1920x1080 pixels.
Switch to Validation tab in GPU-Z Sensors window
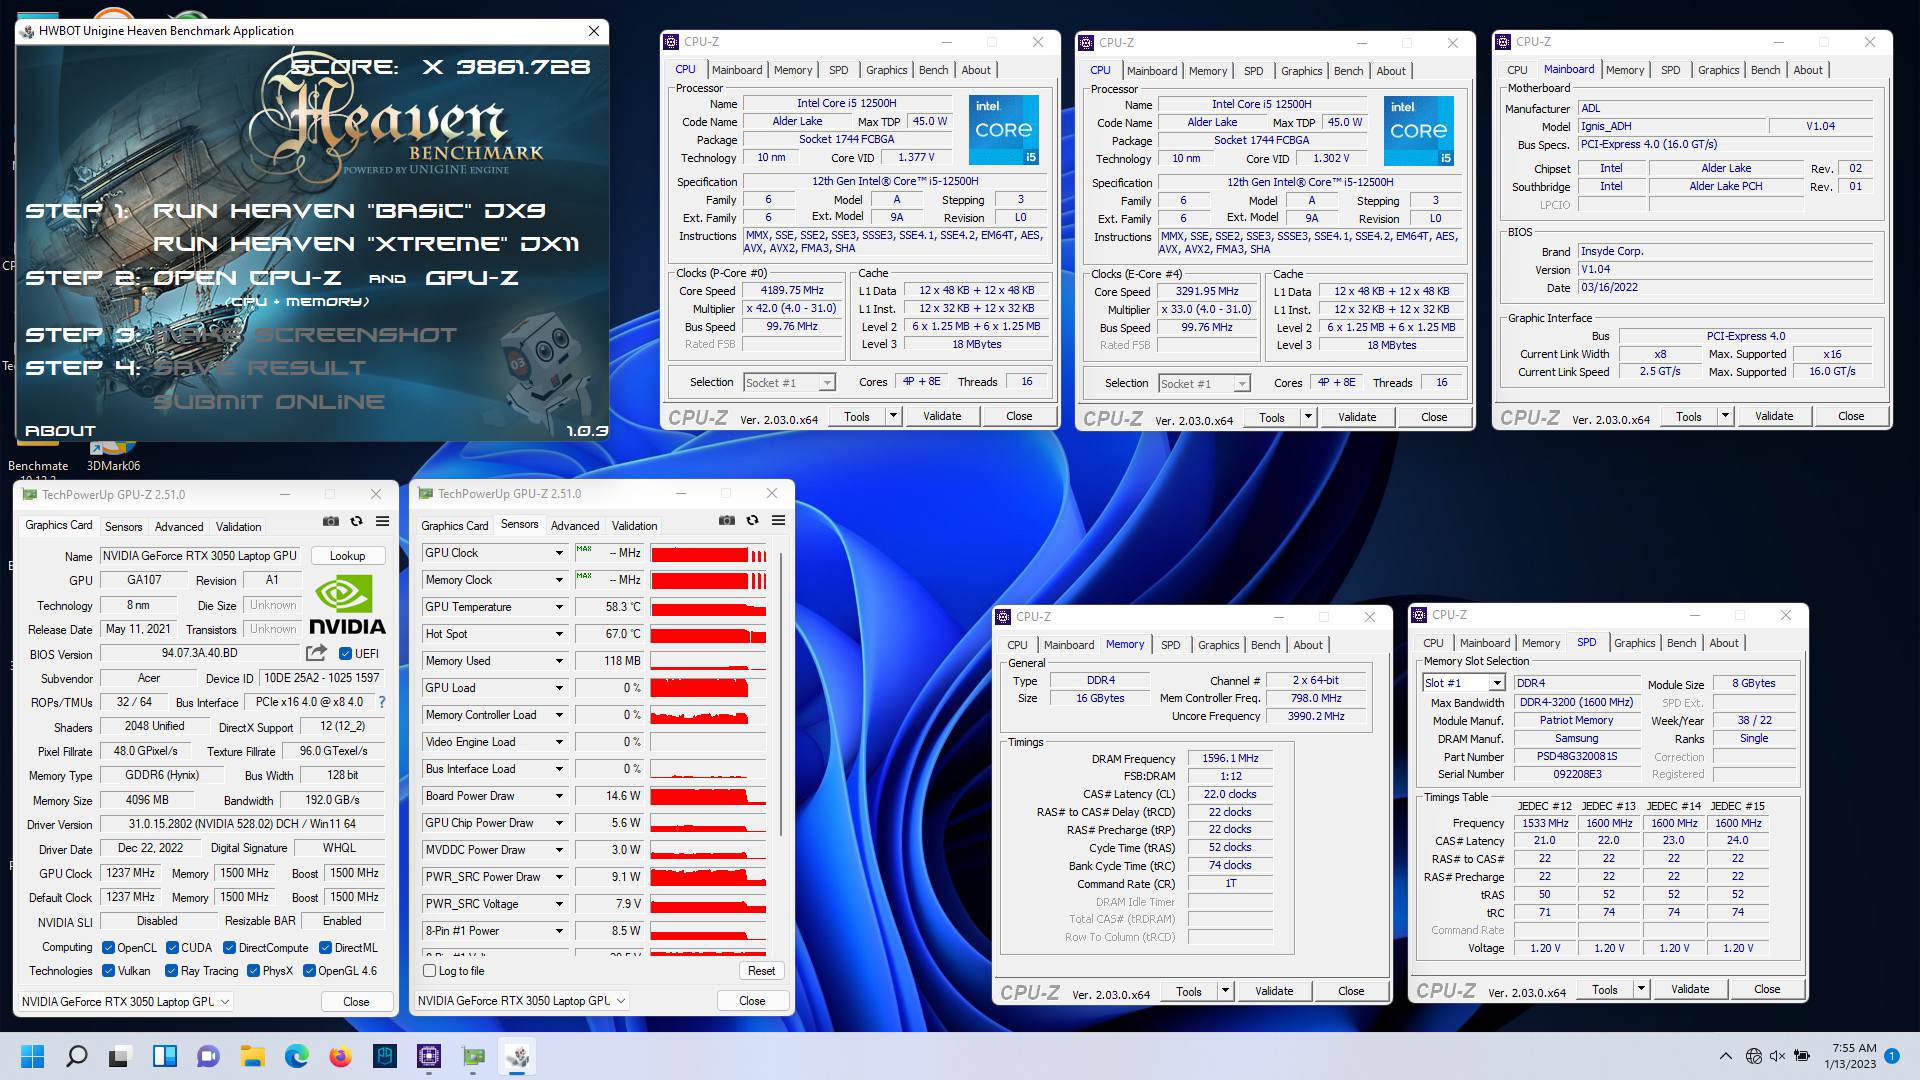click(634, 526)
